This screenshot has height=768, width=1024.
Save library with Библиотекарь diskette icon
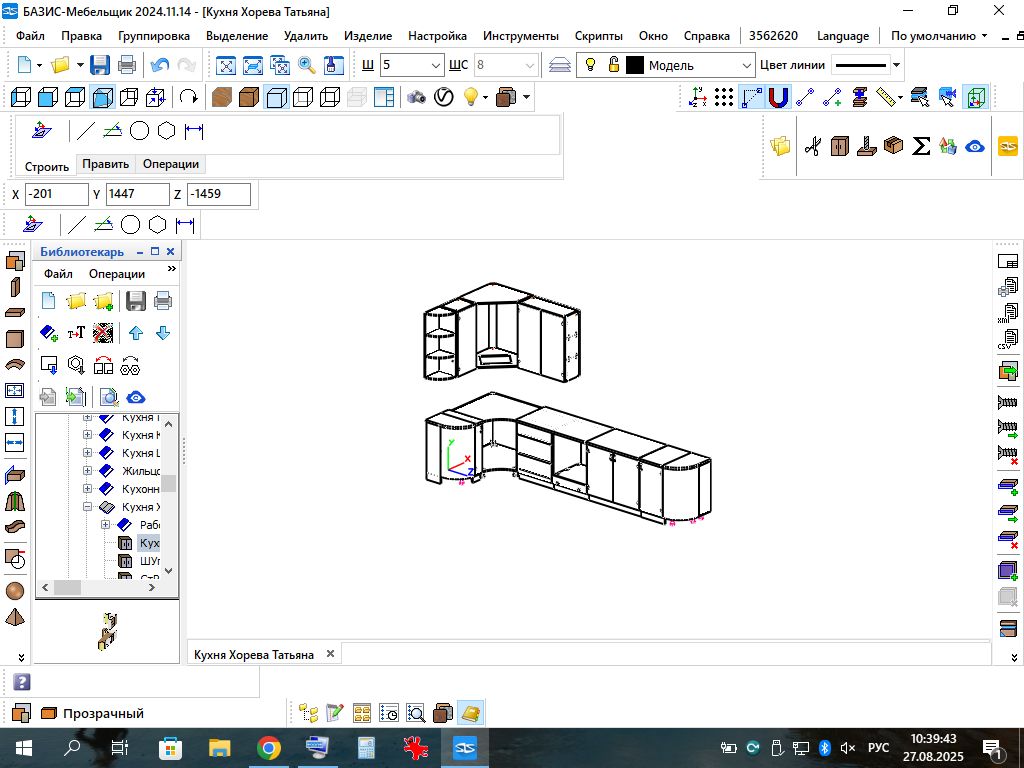coord(136,300)
